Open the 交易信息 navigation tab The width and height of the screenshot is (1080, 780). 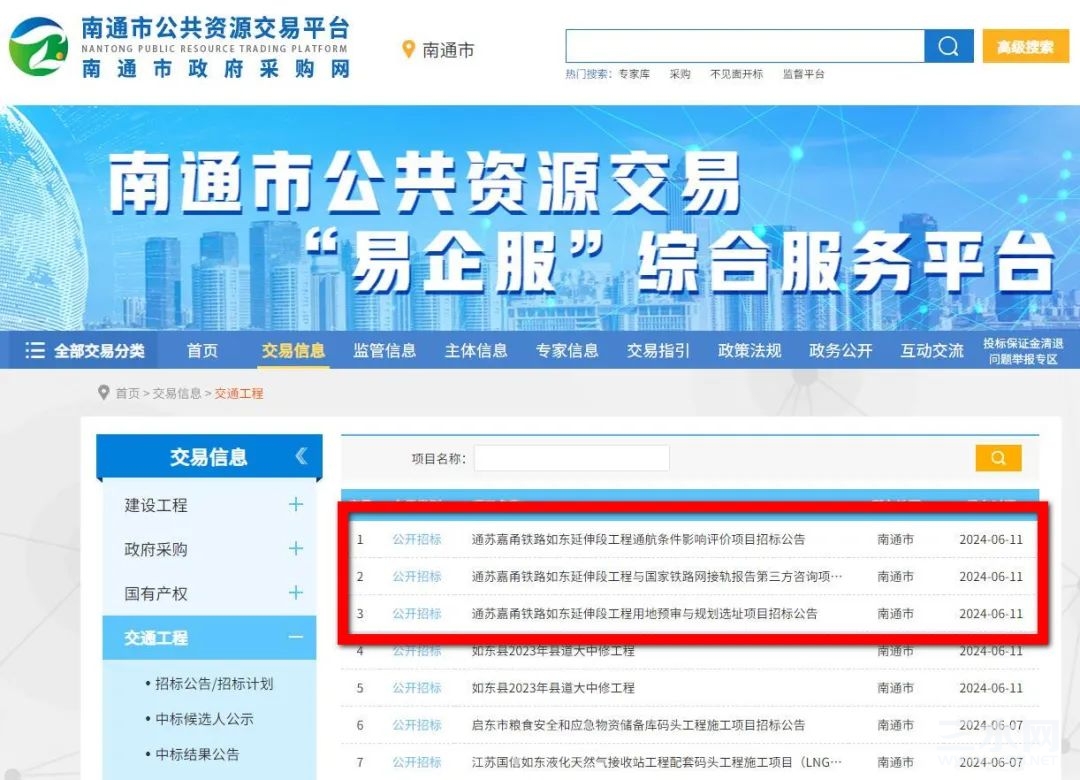(293, 351)
